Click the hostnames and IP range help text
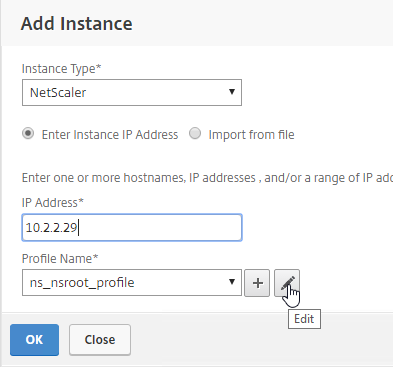This screenshot has height=367, width=393. click(207, 178)
